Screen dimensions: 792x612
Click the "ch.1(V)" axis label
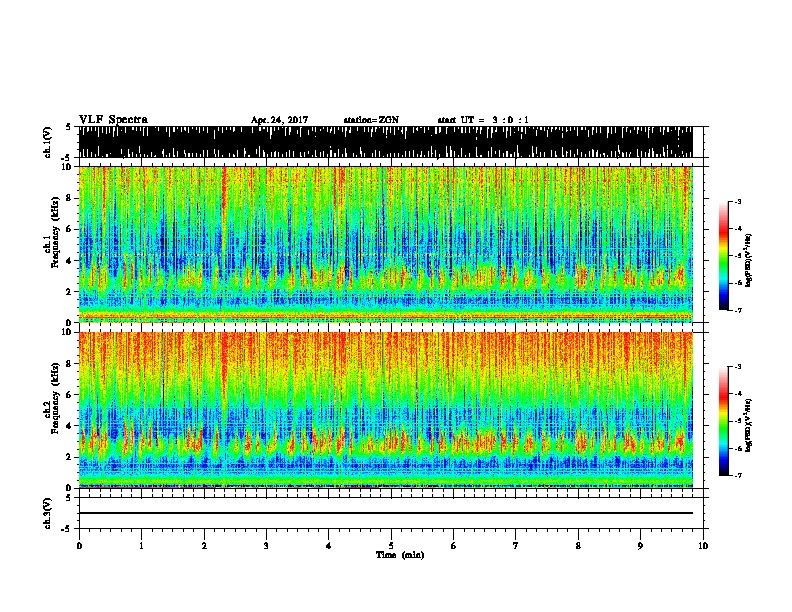[x=48, y=142]
